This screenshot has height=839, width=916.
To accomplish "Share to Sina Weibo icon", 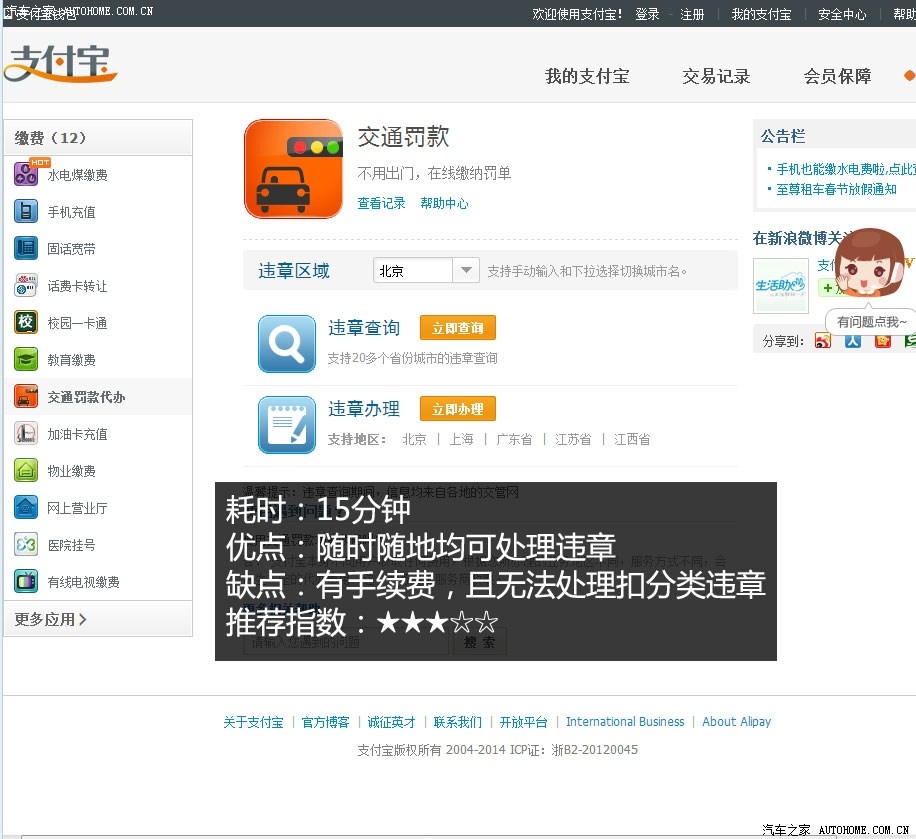I will coord(823,341).
